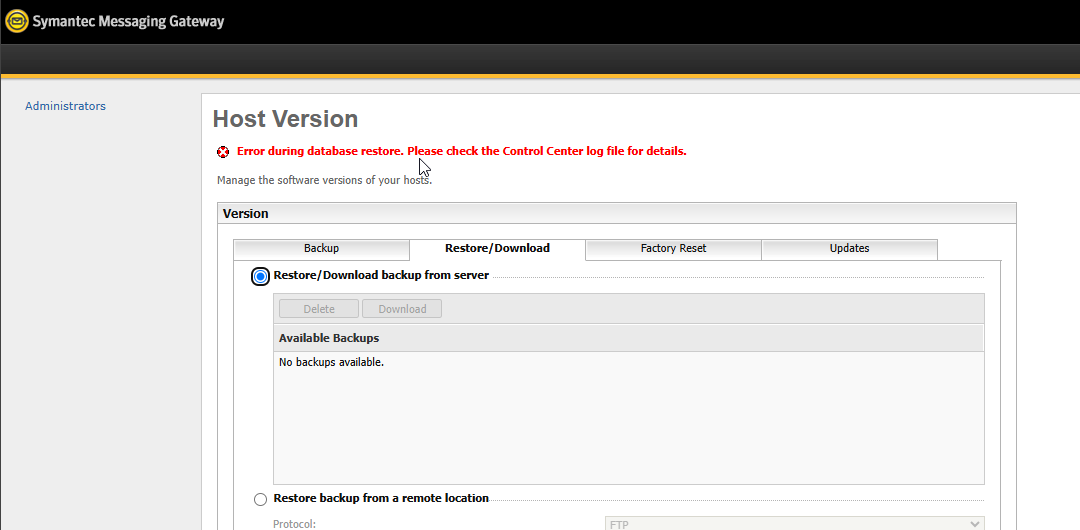This screenshot has height=530, width=1080.
Task: Click the Download button
Action: (x=402, y=309)
